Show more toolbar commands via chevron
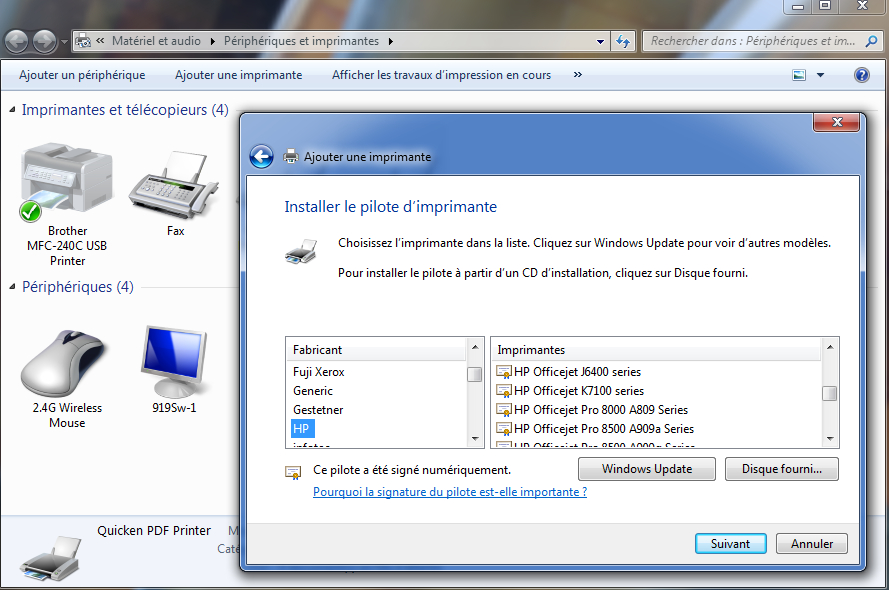Screen dimensions: 889x590 (578, 75)
